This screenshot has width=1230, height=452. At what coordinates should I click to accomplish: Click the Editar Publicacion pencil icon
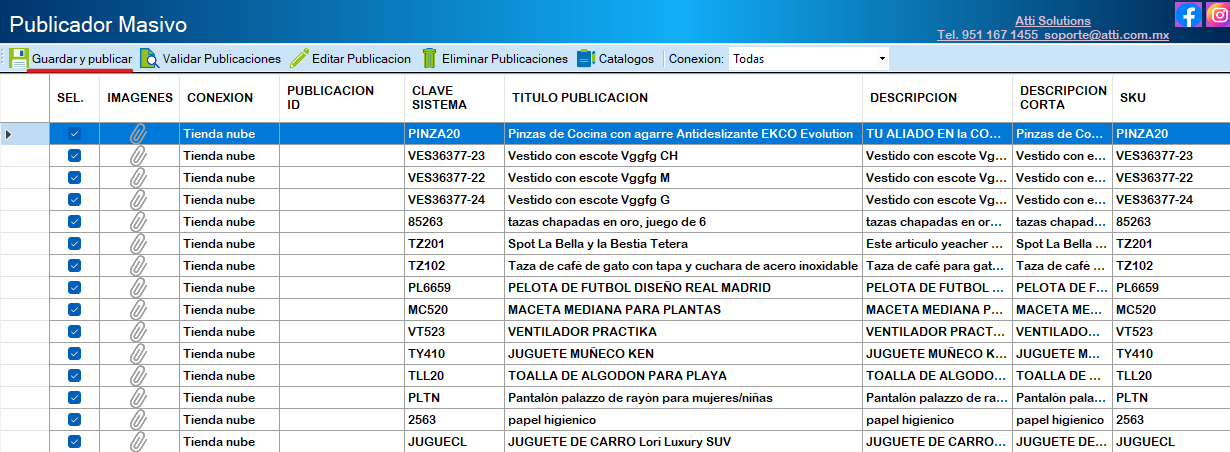[x=298, y=59]
